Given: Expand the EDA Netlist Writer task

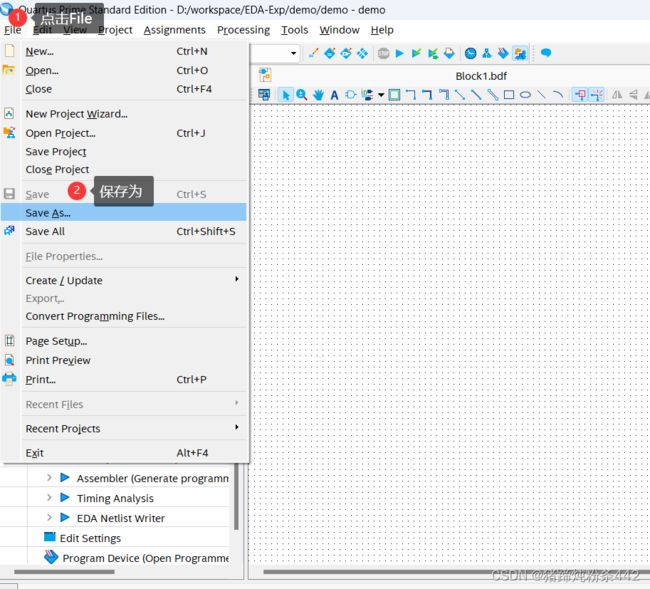Looking at the screenshot, I should coord(49,517).
